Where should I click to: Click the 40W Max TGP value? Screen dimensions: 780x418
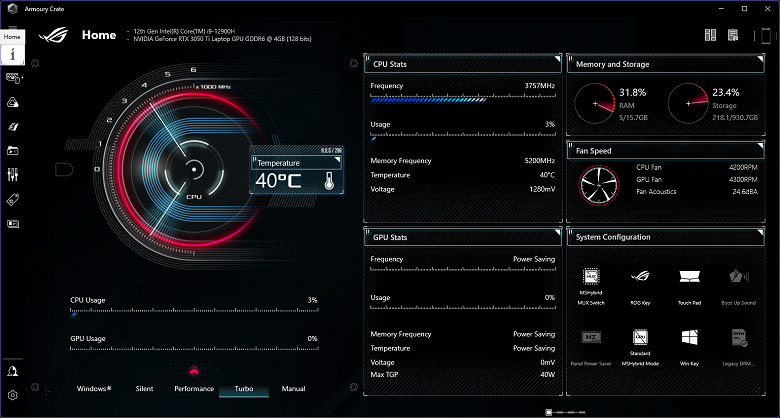[x=548, y=374]
